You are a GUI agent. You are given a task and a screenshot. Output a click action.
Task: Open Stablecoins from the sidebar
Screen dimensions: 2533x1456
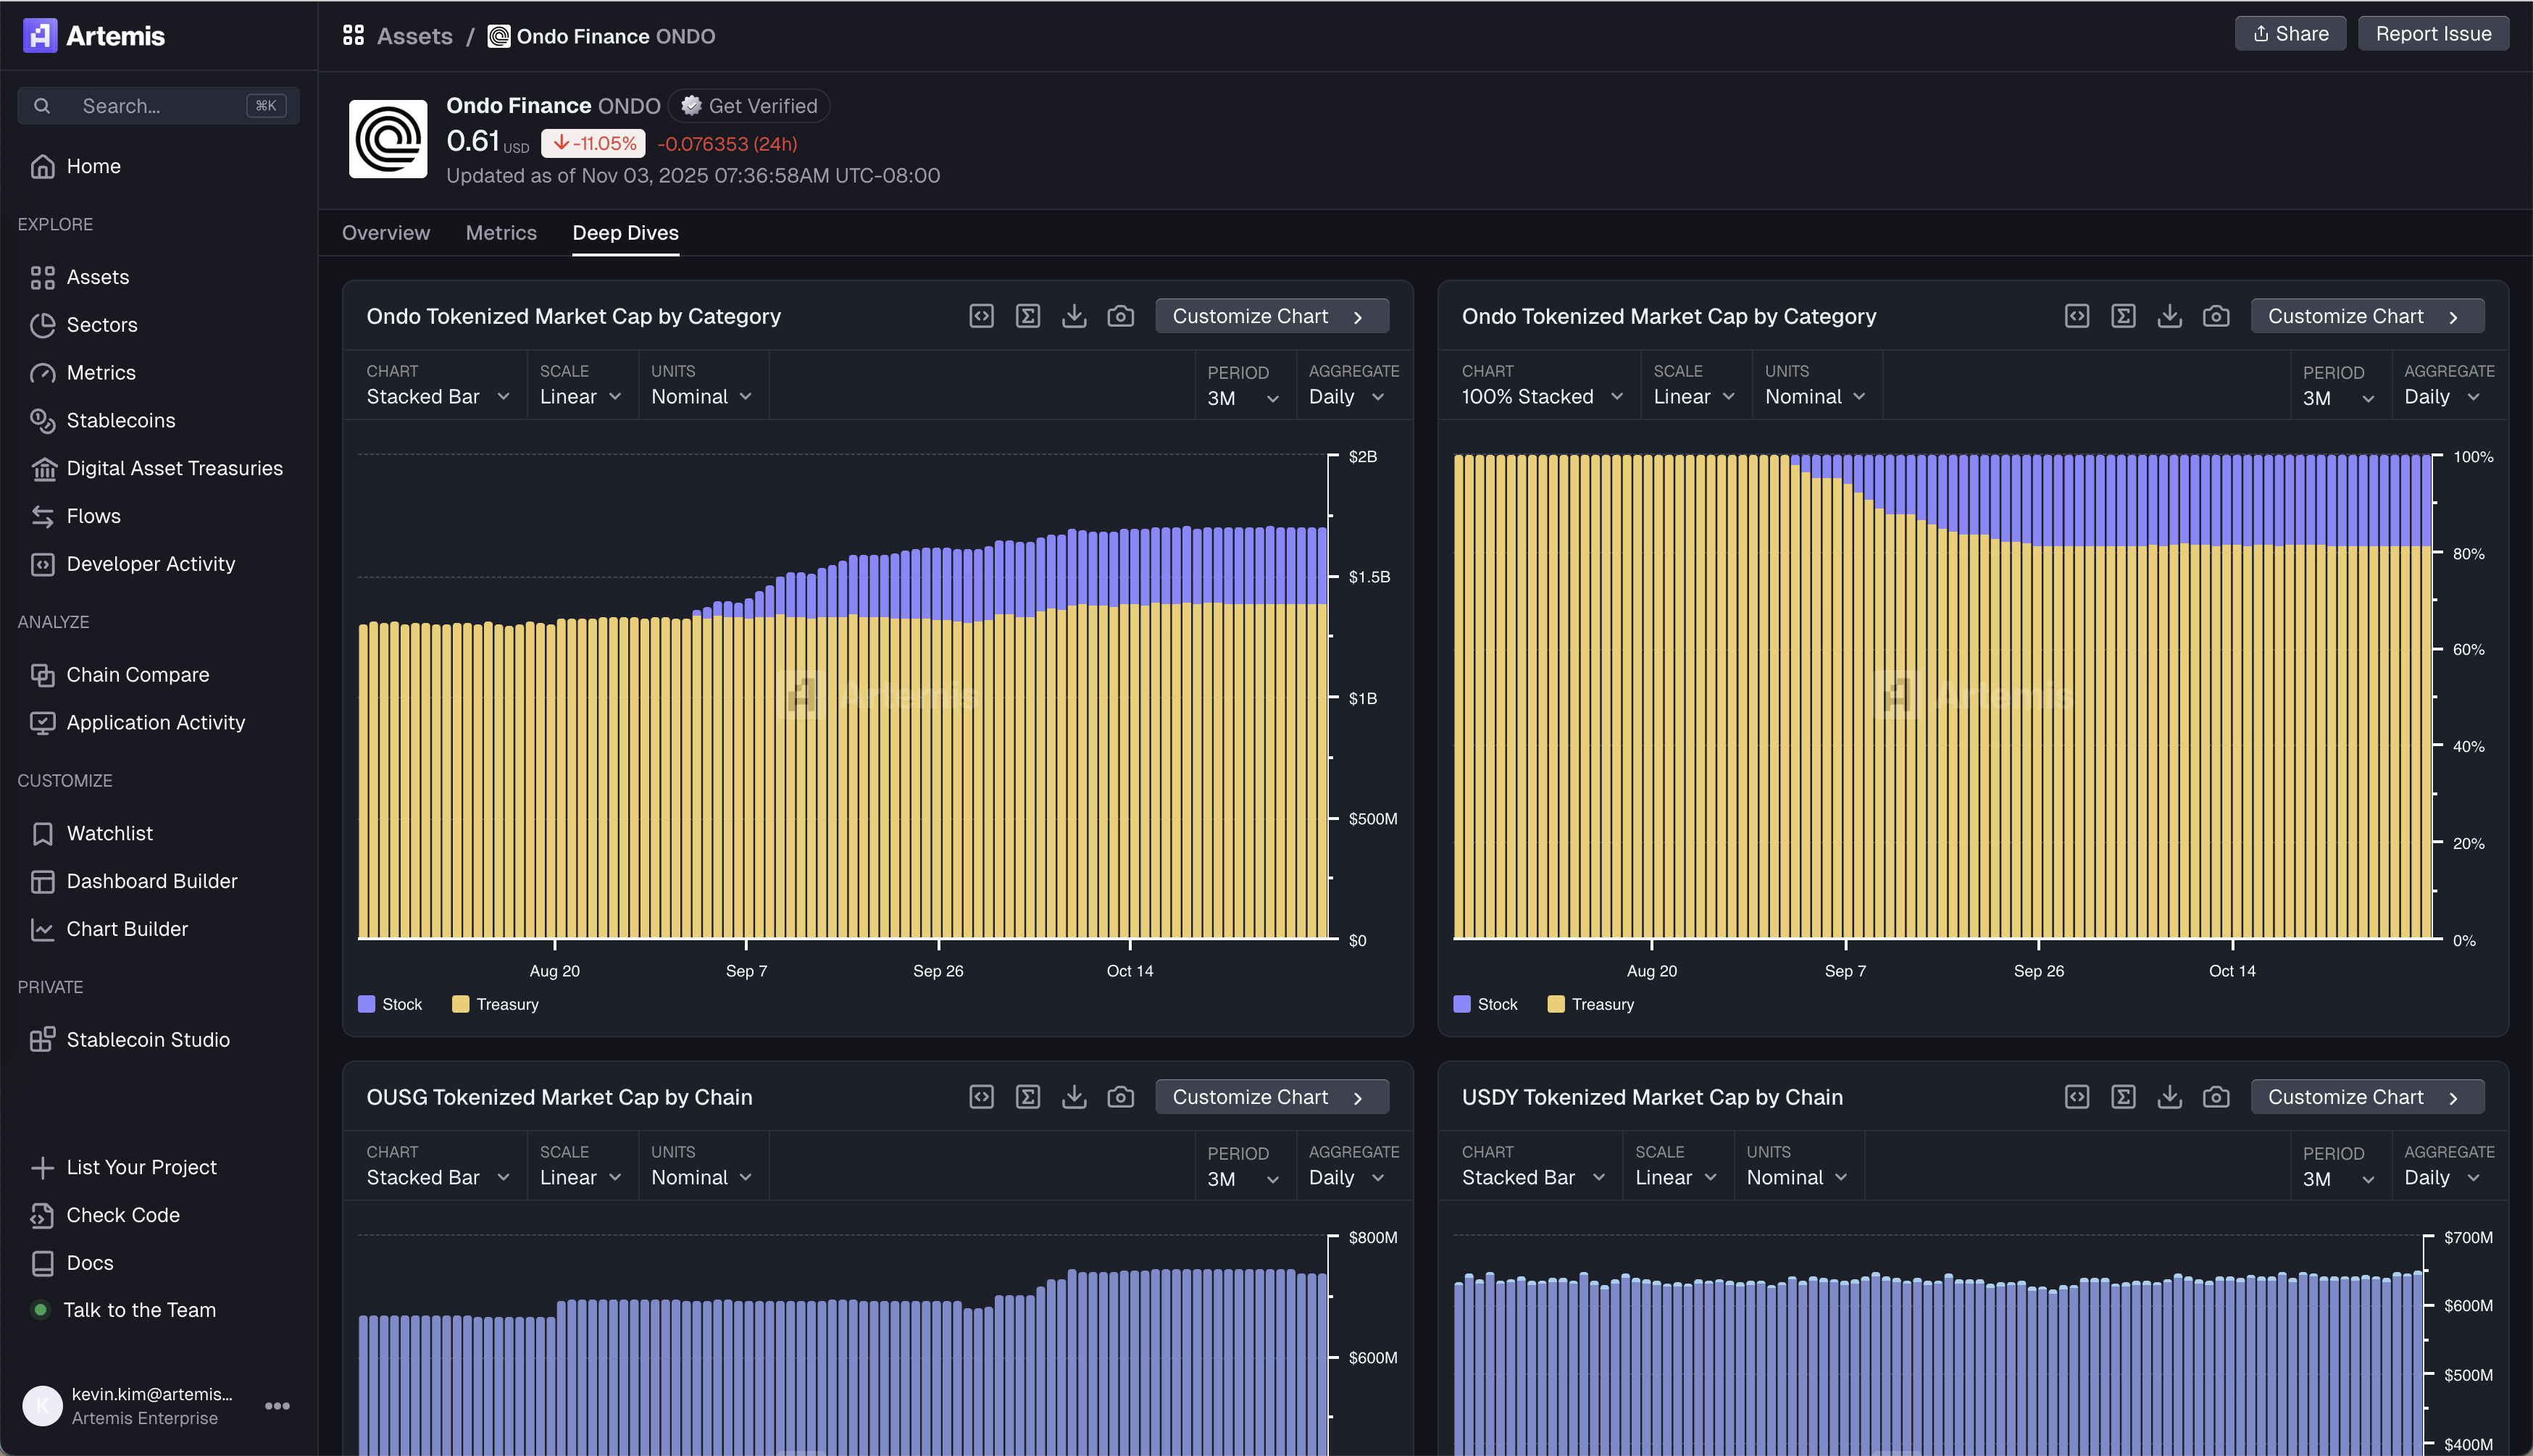tap(120, 420)
